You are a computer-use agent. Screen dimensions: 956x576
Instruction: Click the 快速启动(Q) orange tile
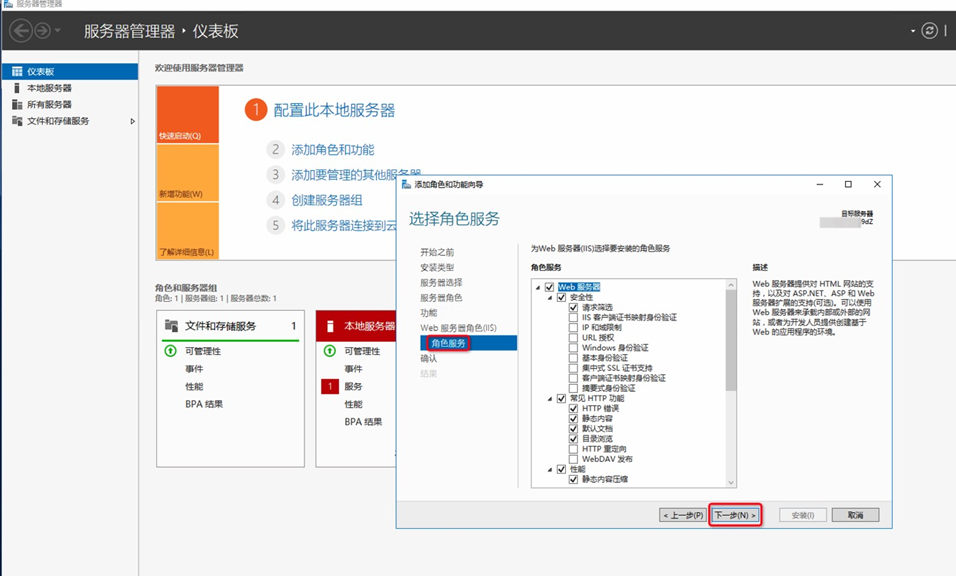[x=187, y=114]
